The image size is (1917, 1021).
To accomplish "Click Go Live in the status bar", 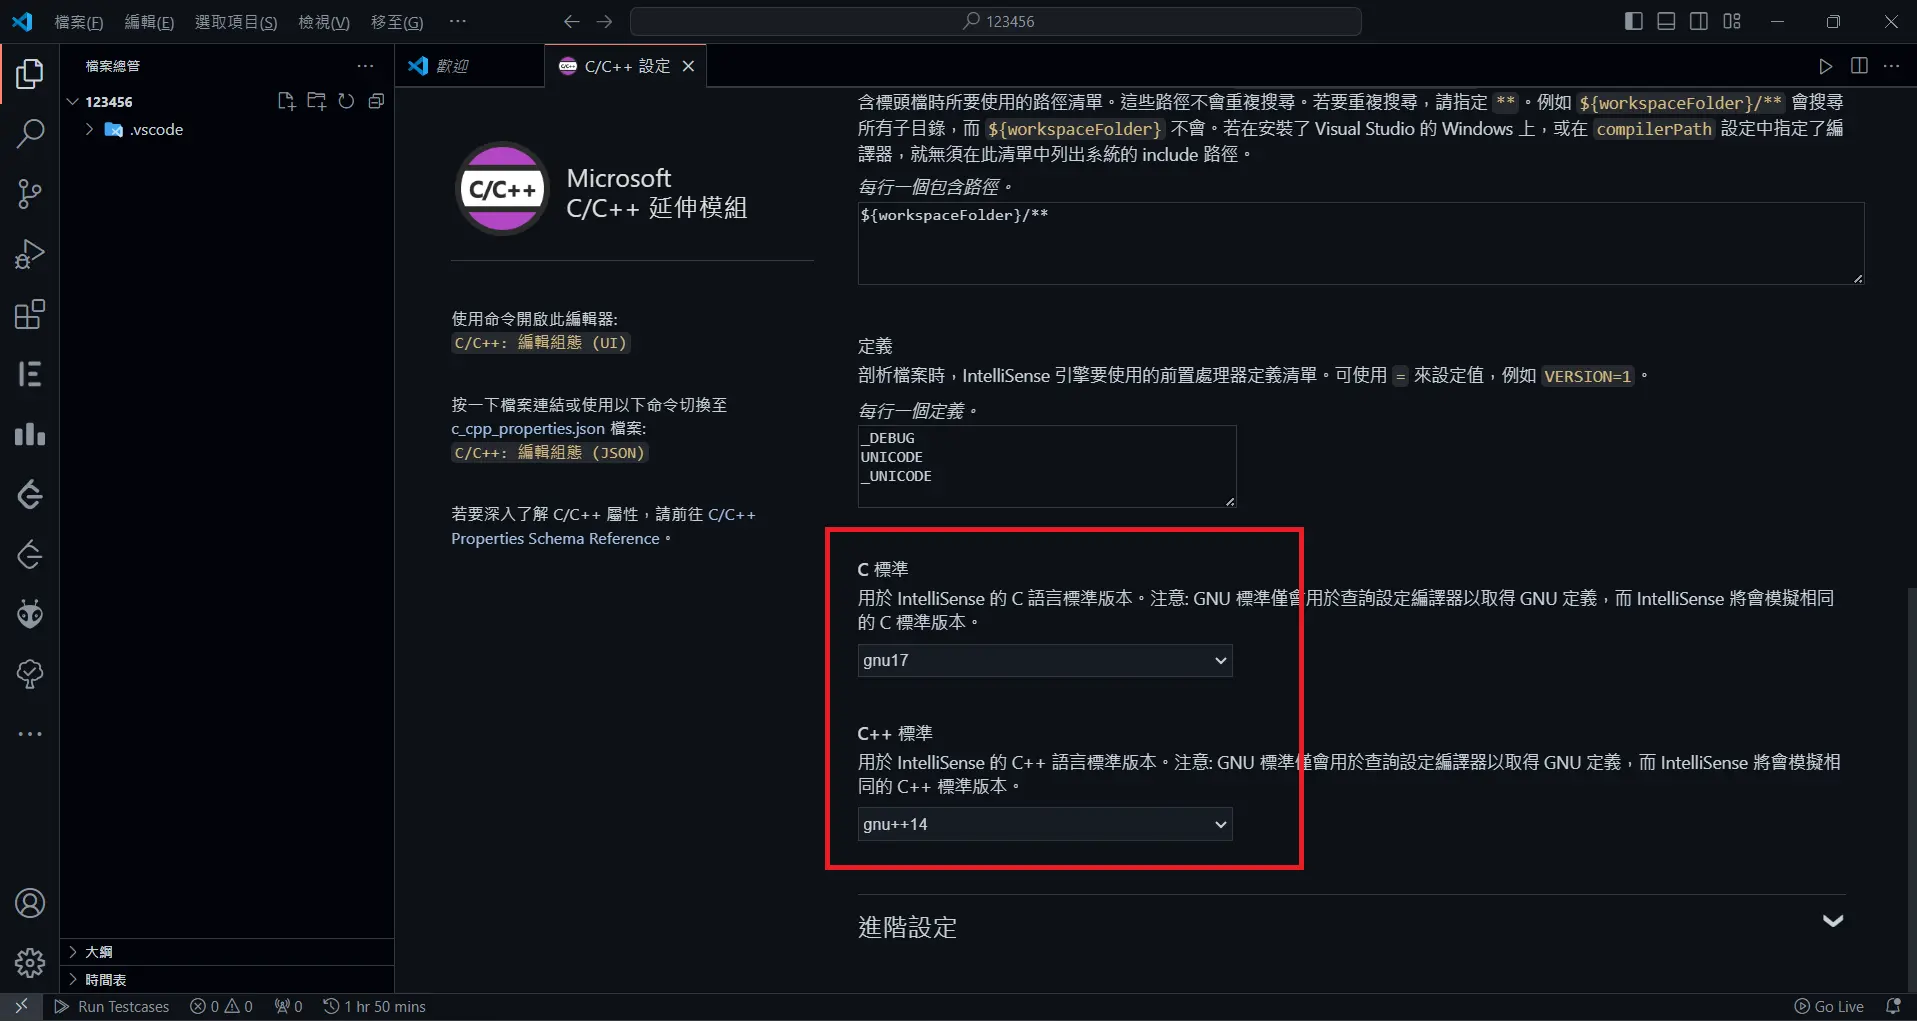I will click(1831, 1006).
